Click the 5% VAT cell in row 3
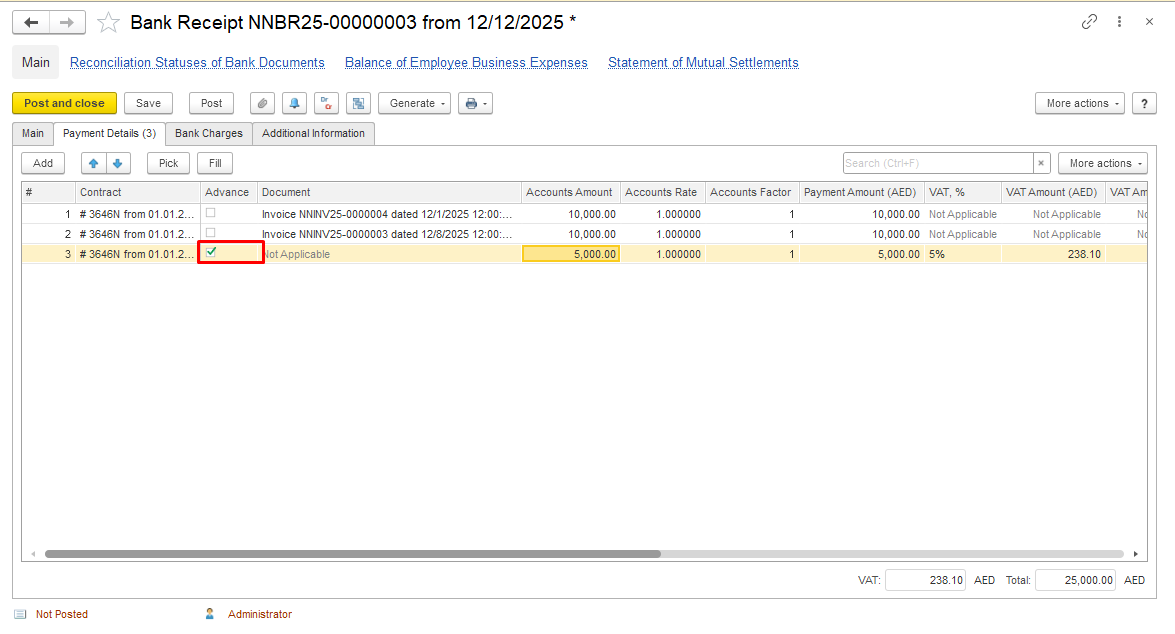 click(x=963, y=254)
